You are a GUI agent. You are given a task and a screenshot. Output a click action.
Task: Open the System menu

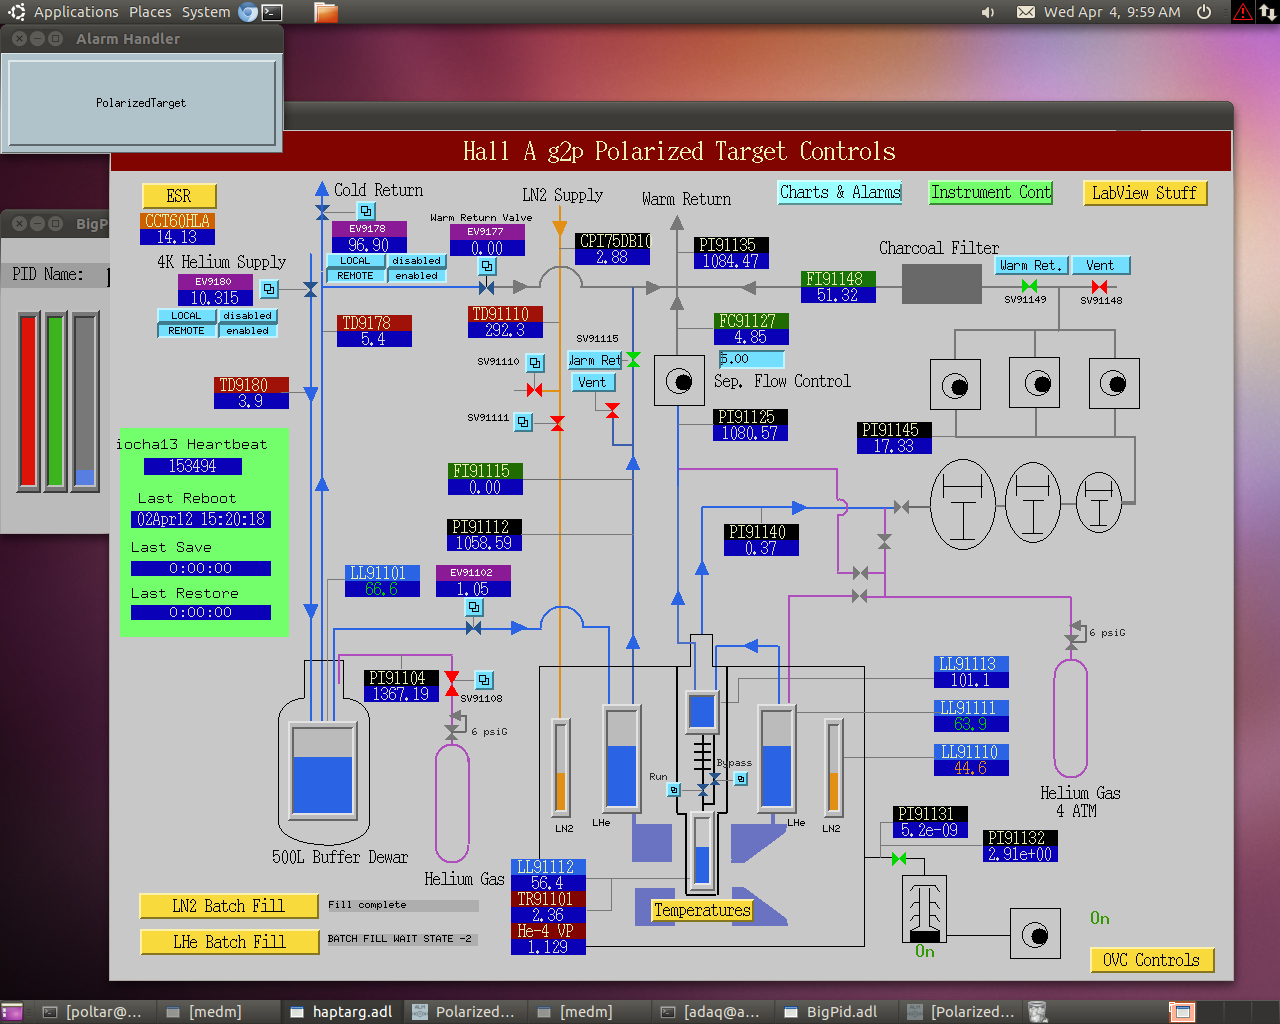click(x=206, y=12)
